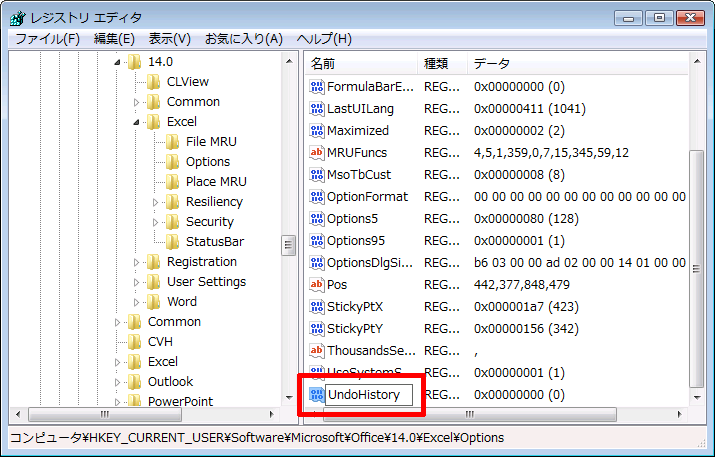
Task: Open the ヘルプ(H) menu
Action: point(324,39)
